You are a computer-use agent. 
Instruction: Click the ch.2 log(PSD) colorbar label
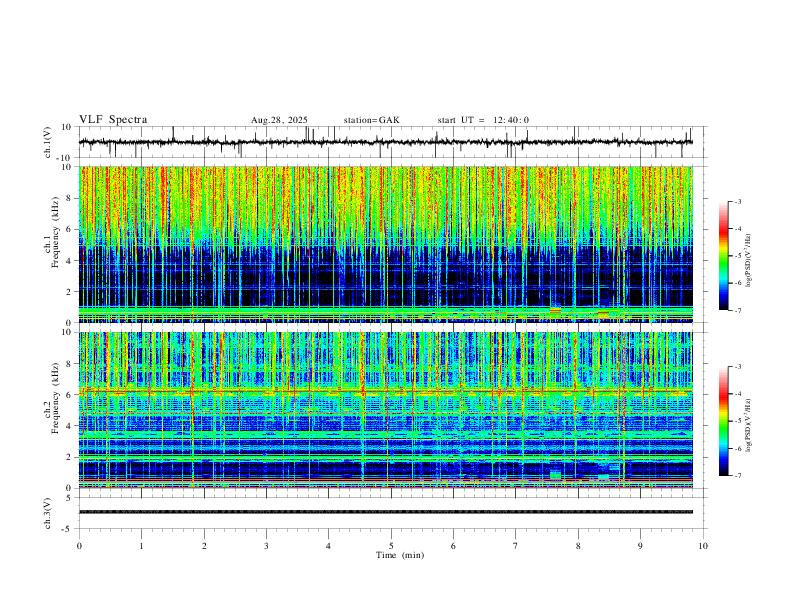(749, 425)
